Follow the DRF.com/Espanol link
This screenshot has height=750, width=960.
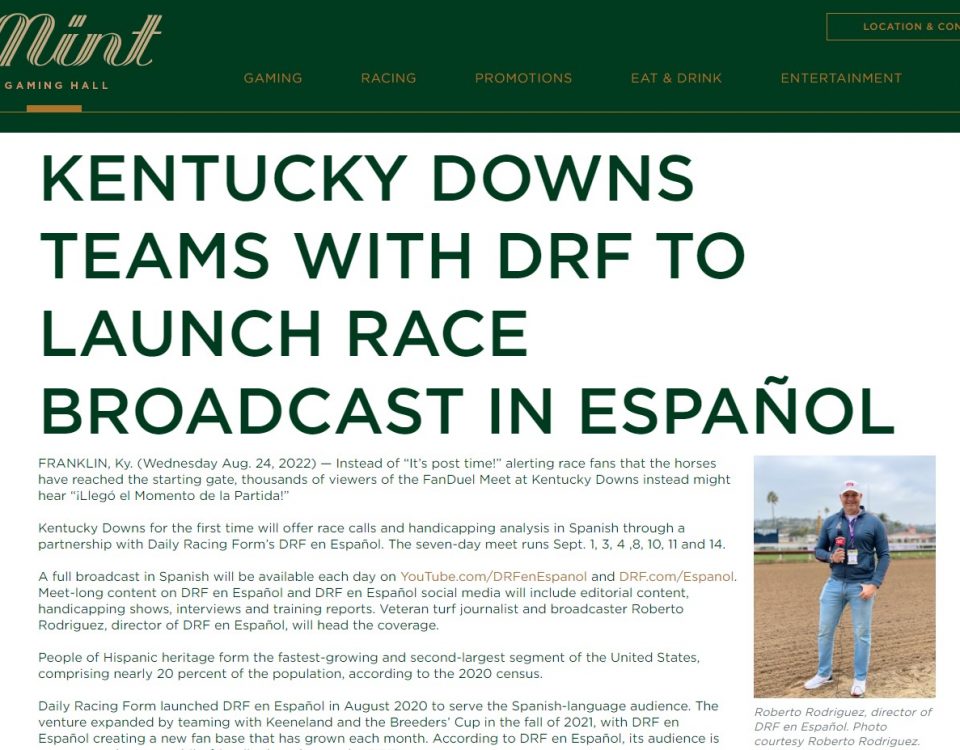point(677,577)
